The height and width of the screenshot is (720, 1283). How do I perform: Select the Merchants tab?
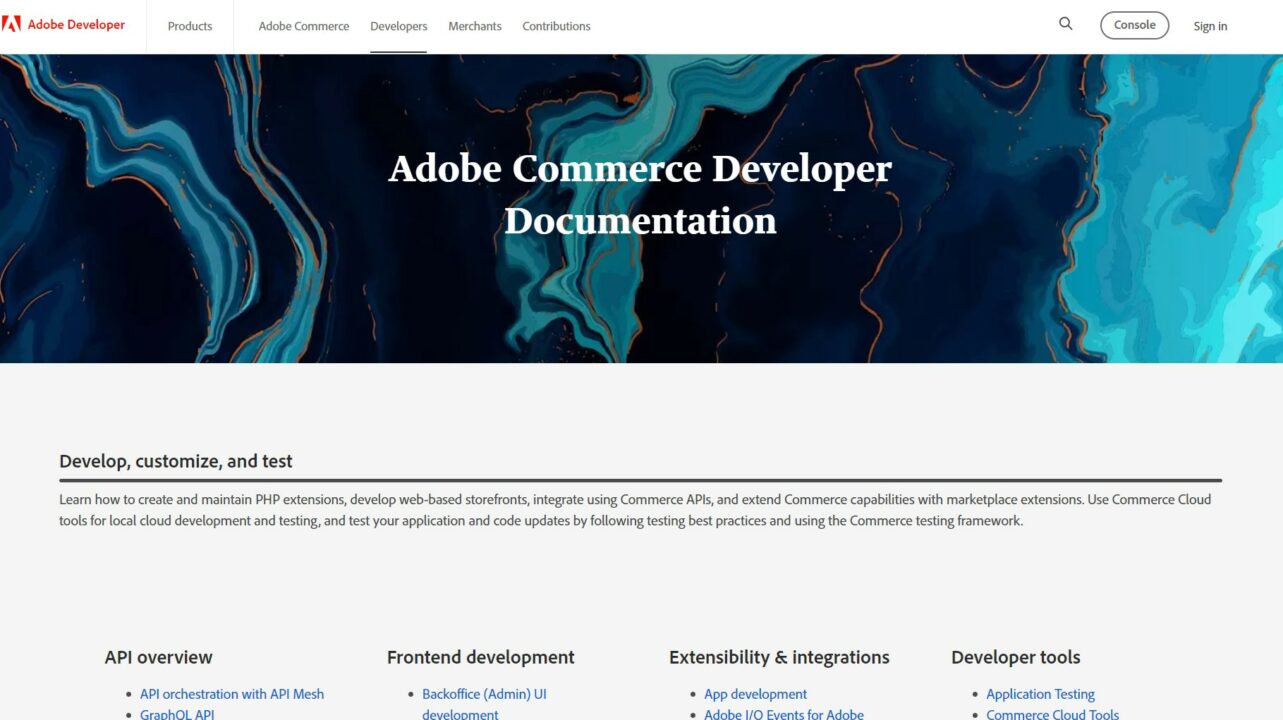475,26
